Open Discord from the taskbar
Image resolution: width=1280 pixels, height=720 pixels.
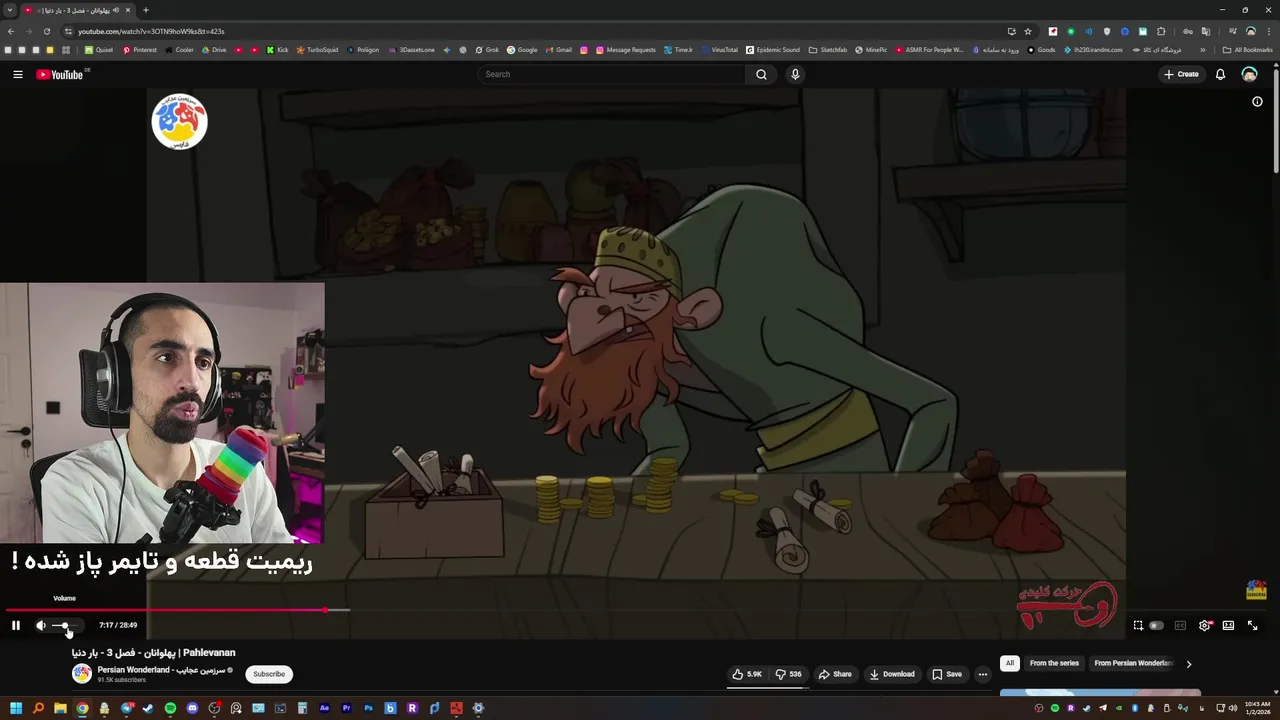[x=192, y=708]
